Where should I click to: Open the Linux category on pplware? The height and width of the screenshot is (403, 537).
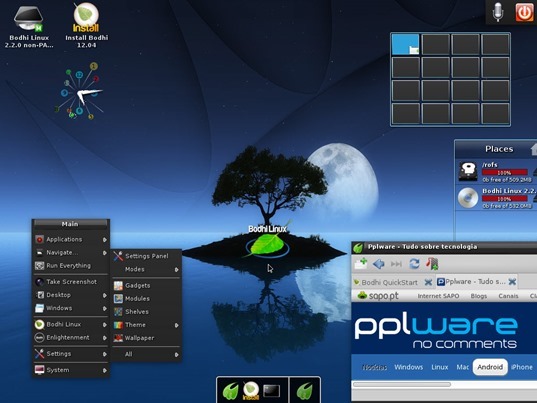(x=440, y=367)
